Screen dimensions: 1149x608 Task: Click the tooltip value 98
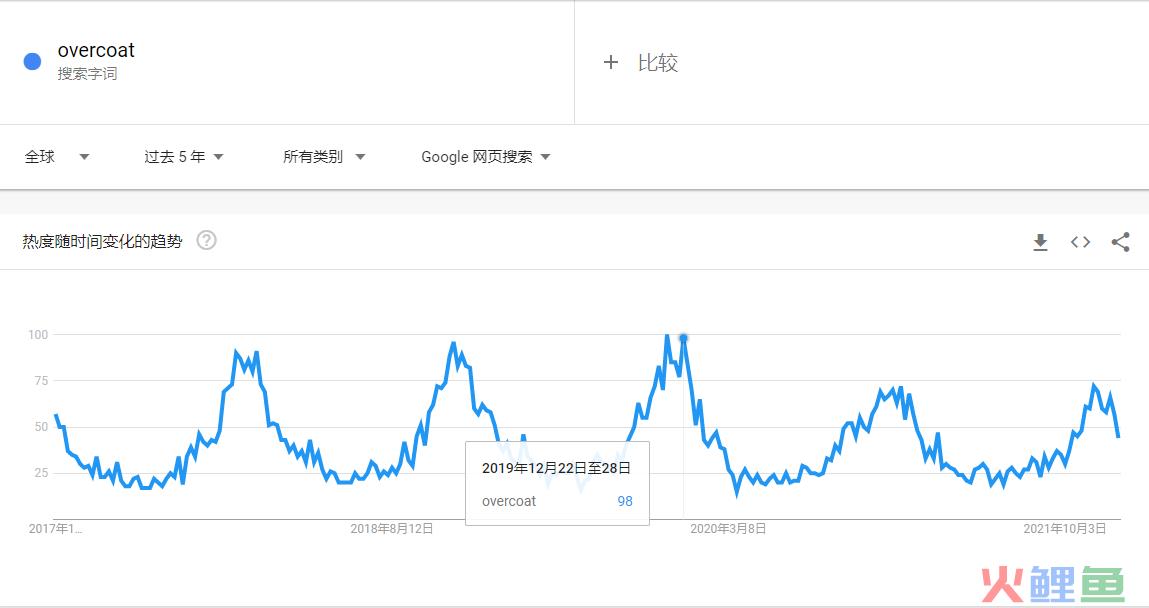[624, 501]
